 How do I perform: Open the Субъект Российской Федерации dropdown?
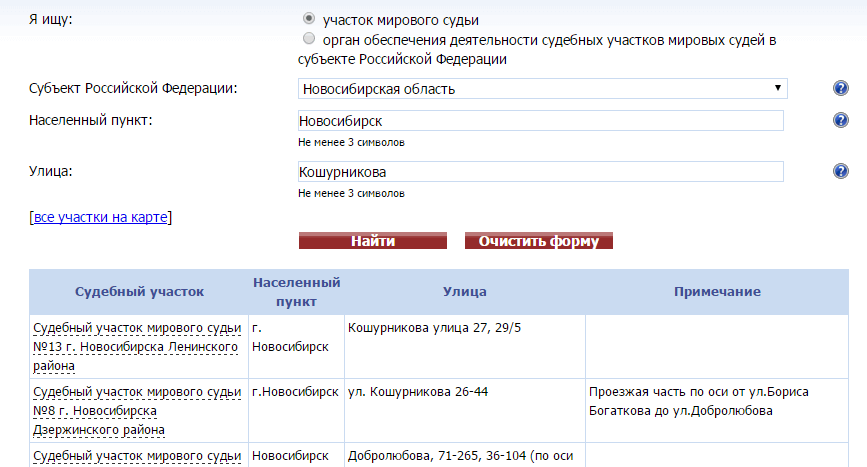[x=542, y=89]
